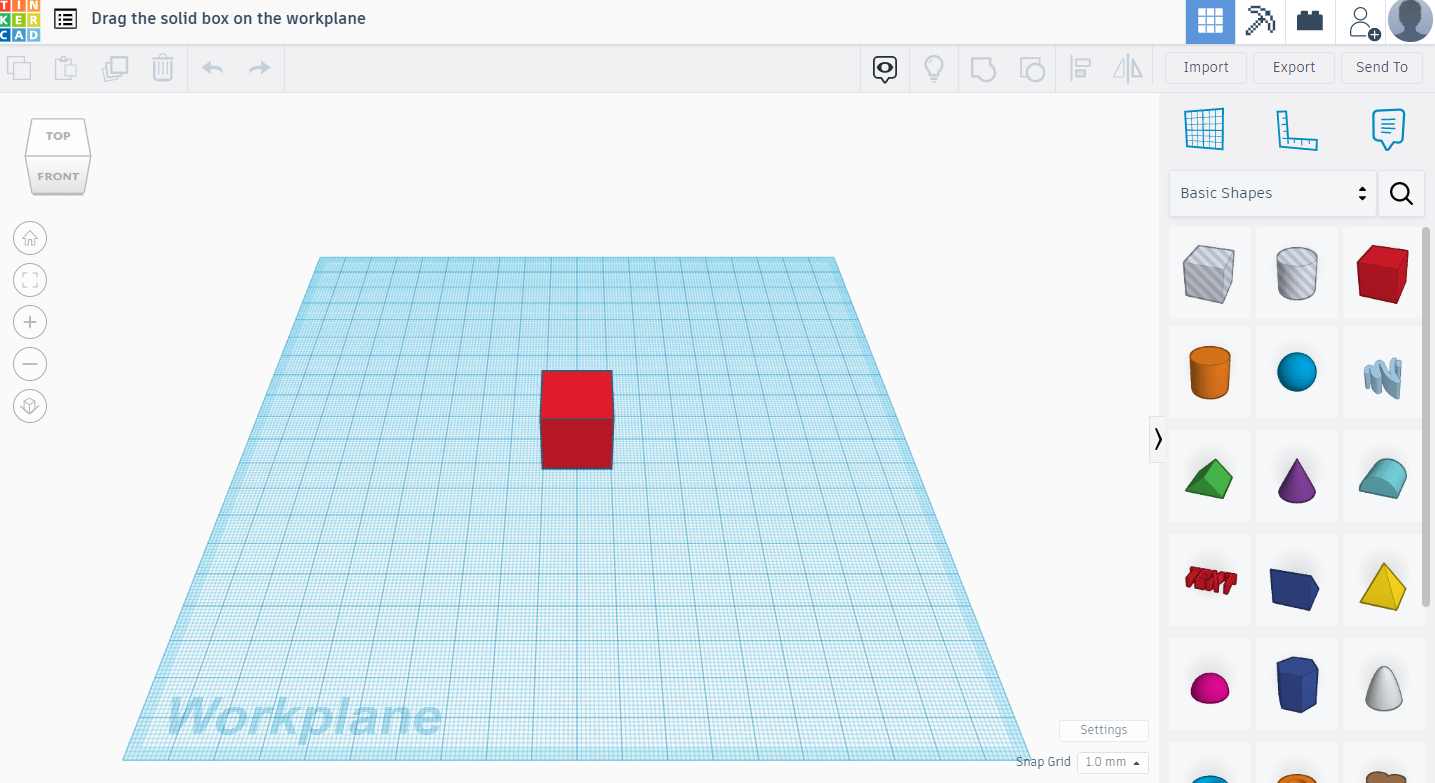Click the Paste toolbar icon

point(66,68)
